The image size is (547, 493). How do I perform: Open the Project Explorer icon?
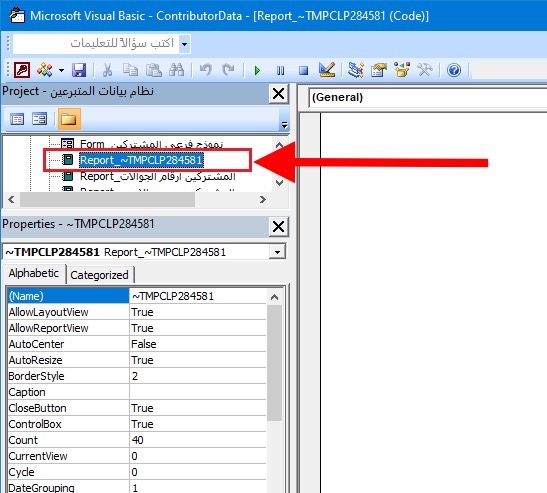356,70
